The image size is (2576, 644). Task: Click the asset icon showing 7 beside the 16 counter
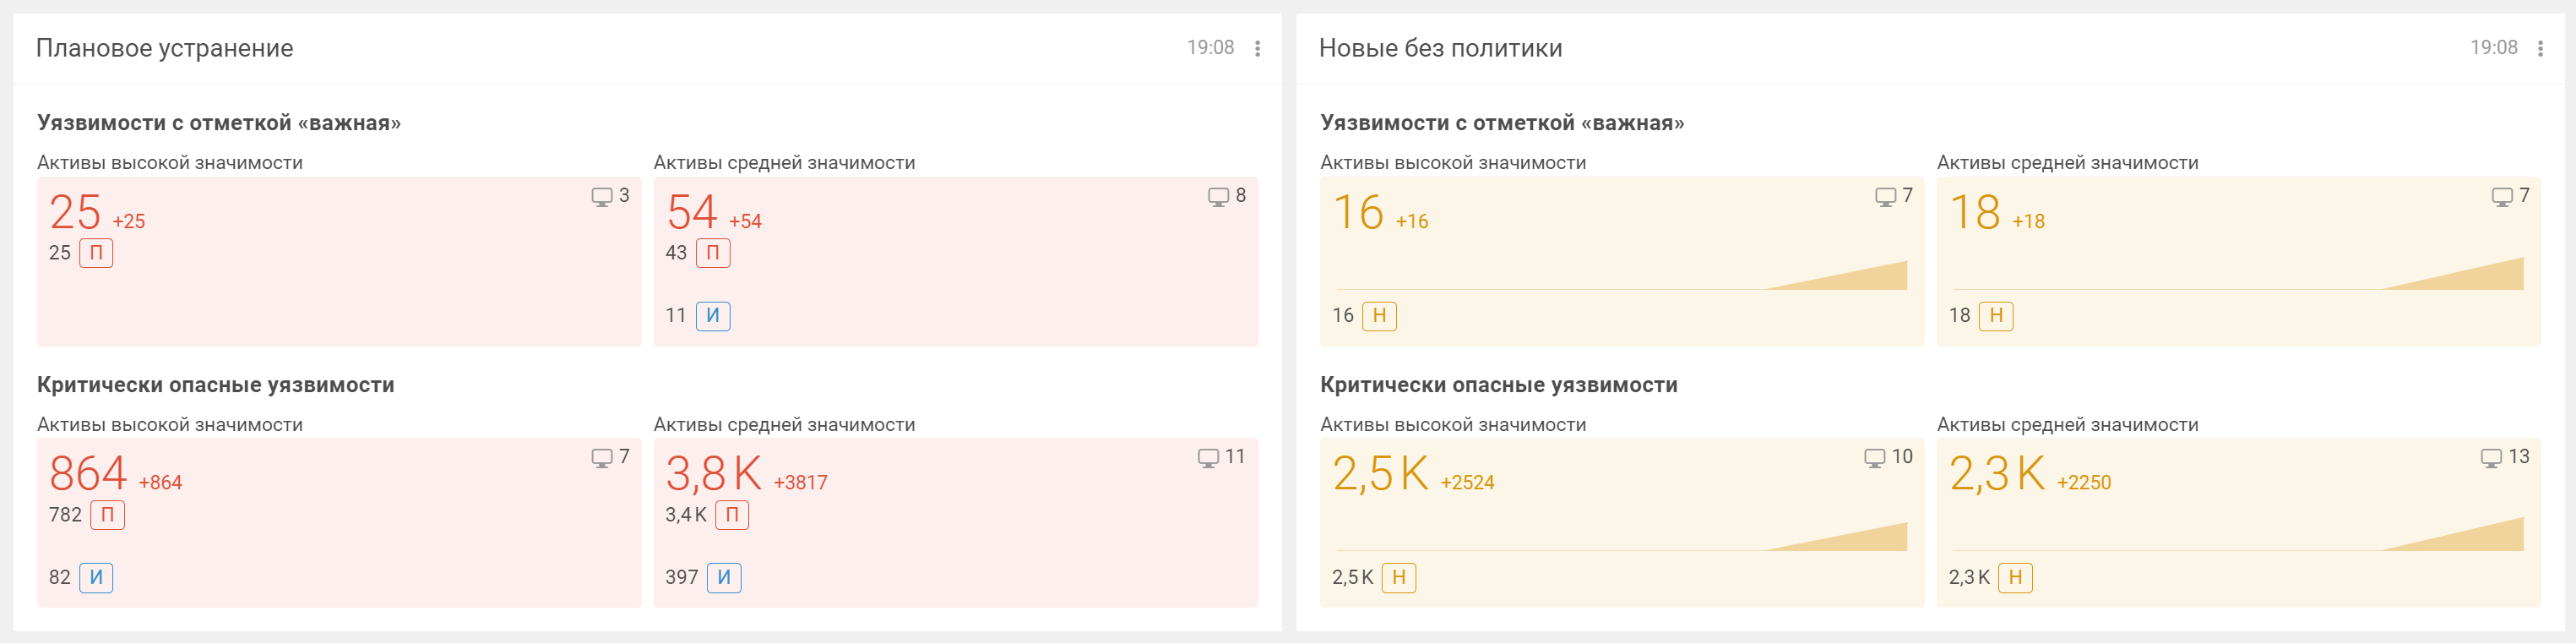[1887, 196]
